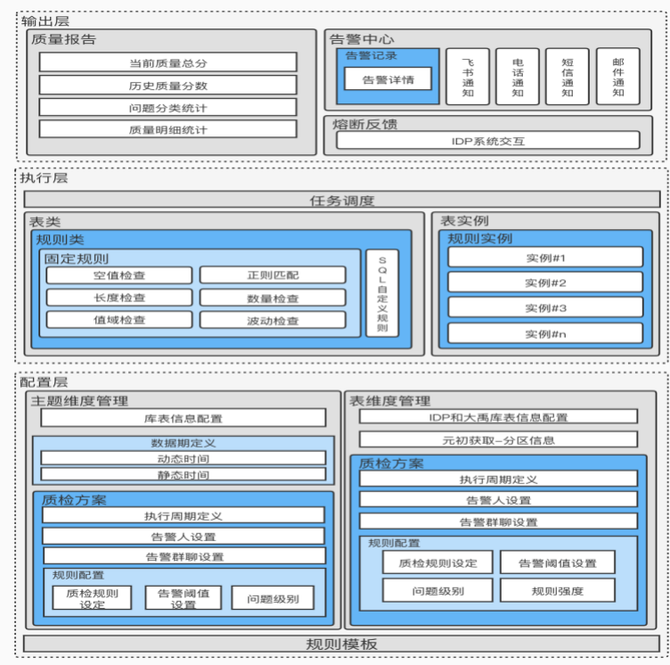Screen dimensions: 670x665
Task: Click the 空值检查 rule box
Action: point(119,275)
